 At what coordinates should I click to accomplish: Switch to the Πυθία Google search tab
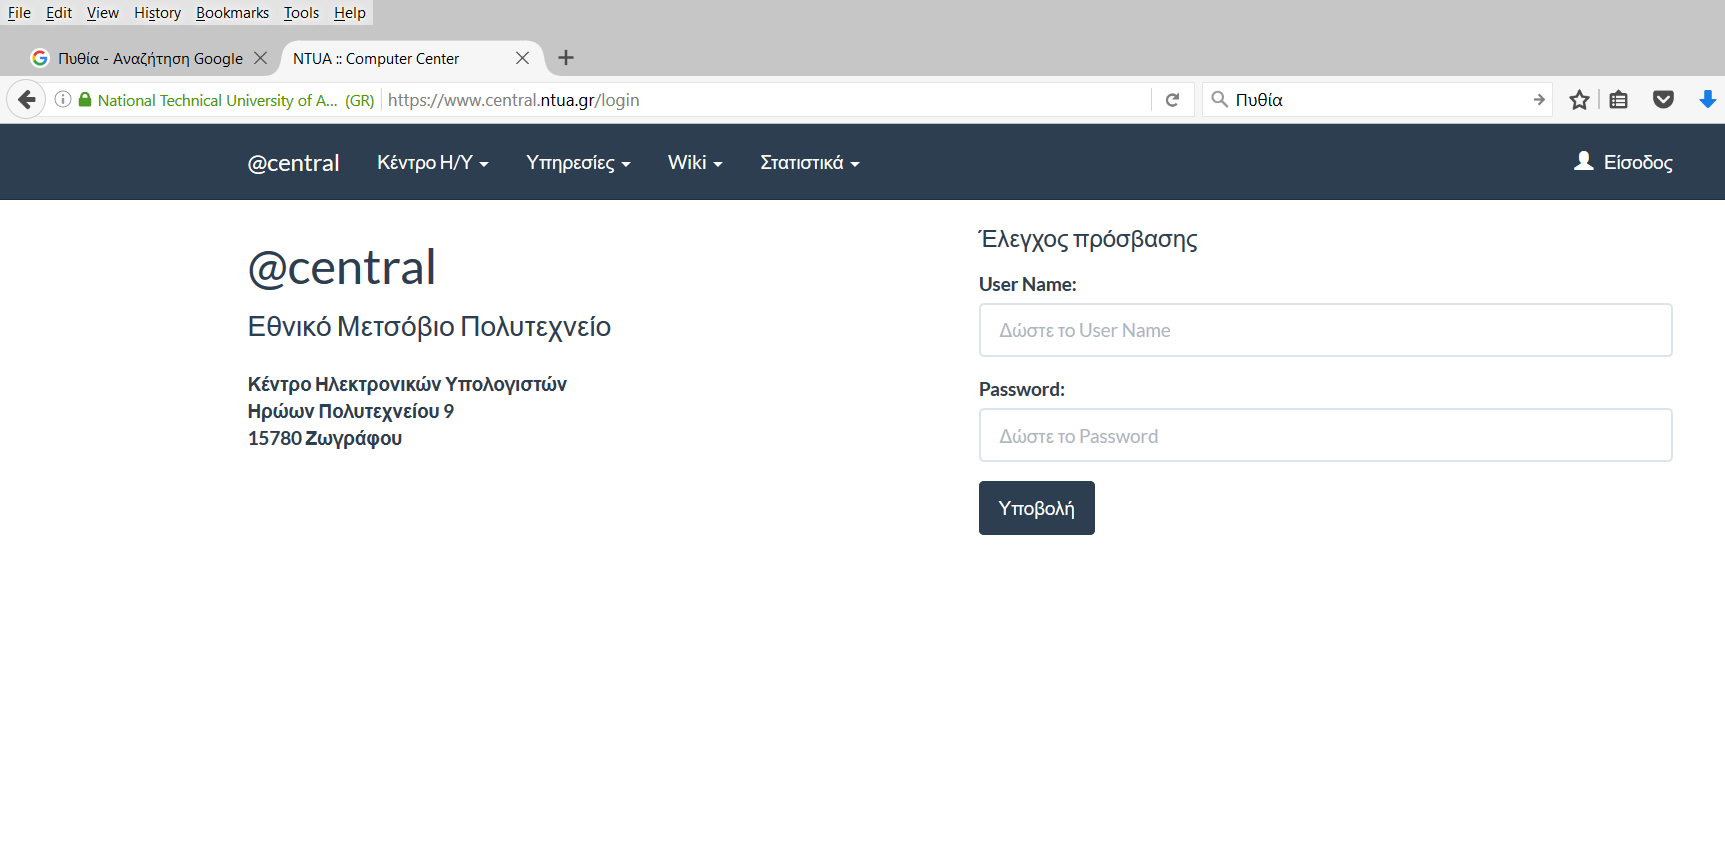150,58
